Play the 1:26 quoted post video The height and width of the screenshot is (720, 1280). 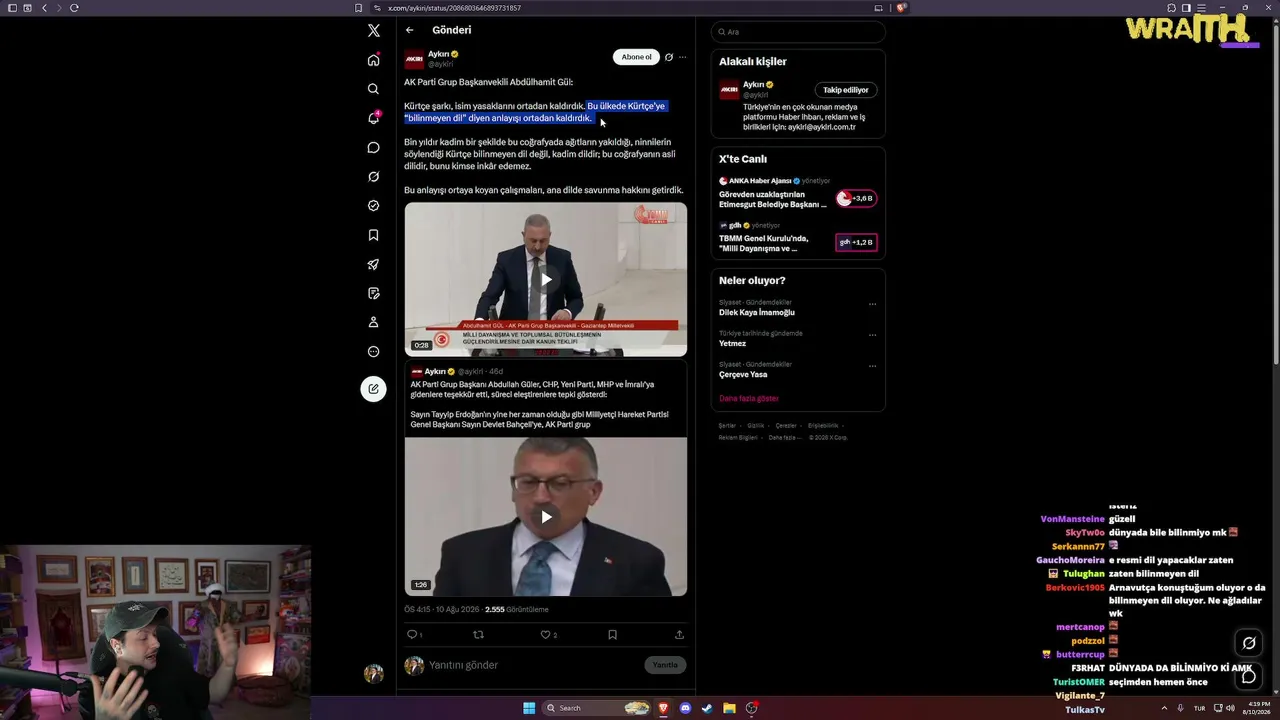[546, 517]
